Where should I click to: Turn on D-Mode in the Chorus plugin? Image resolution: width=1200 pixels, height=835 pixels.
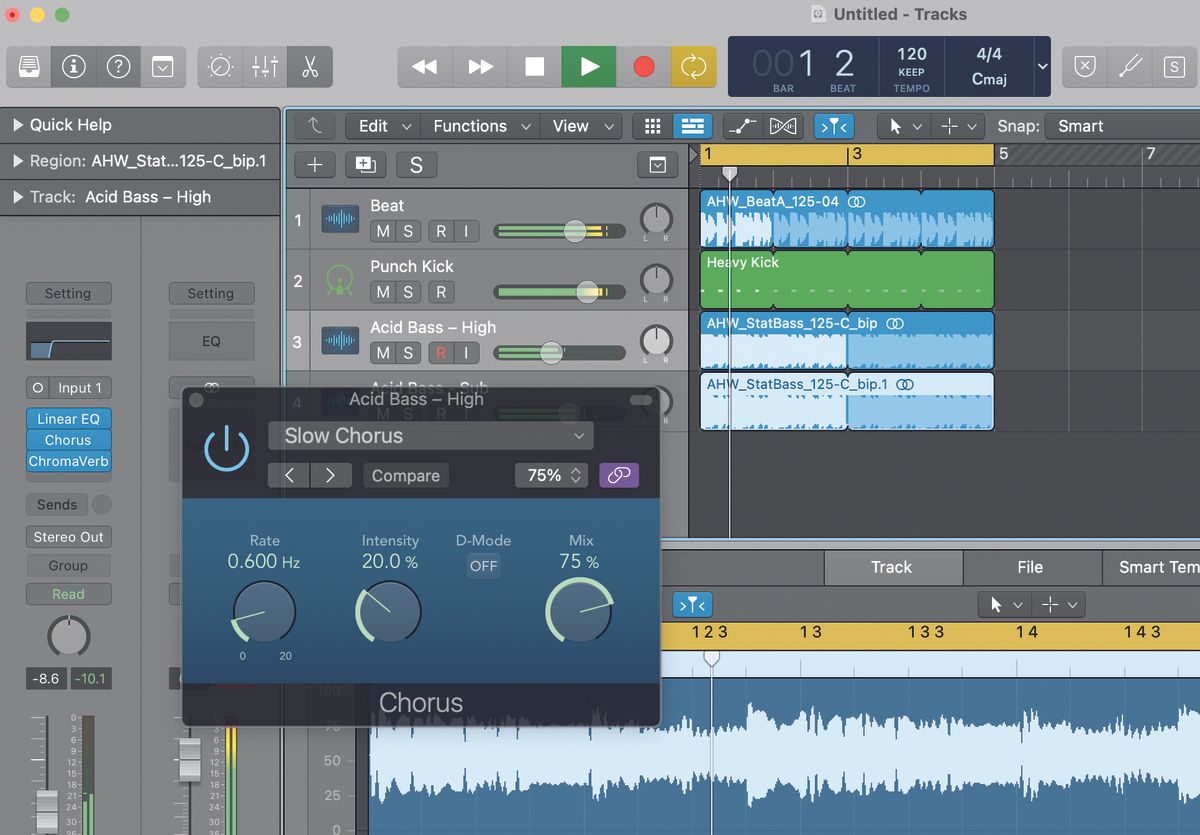tap(483, 566)
